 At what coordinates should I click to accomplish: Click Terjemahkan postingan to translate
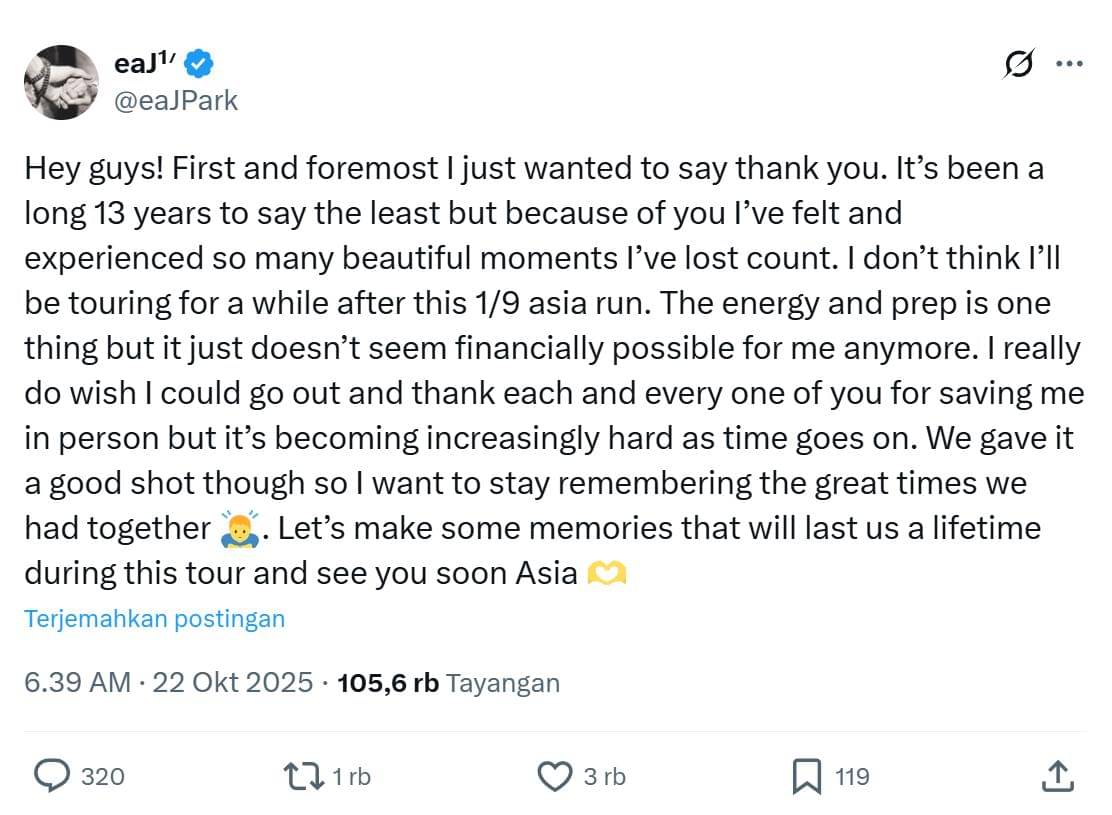coord(155,619)
